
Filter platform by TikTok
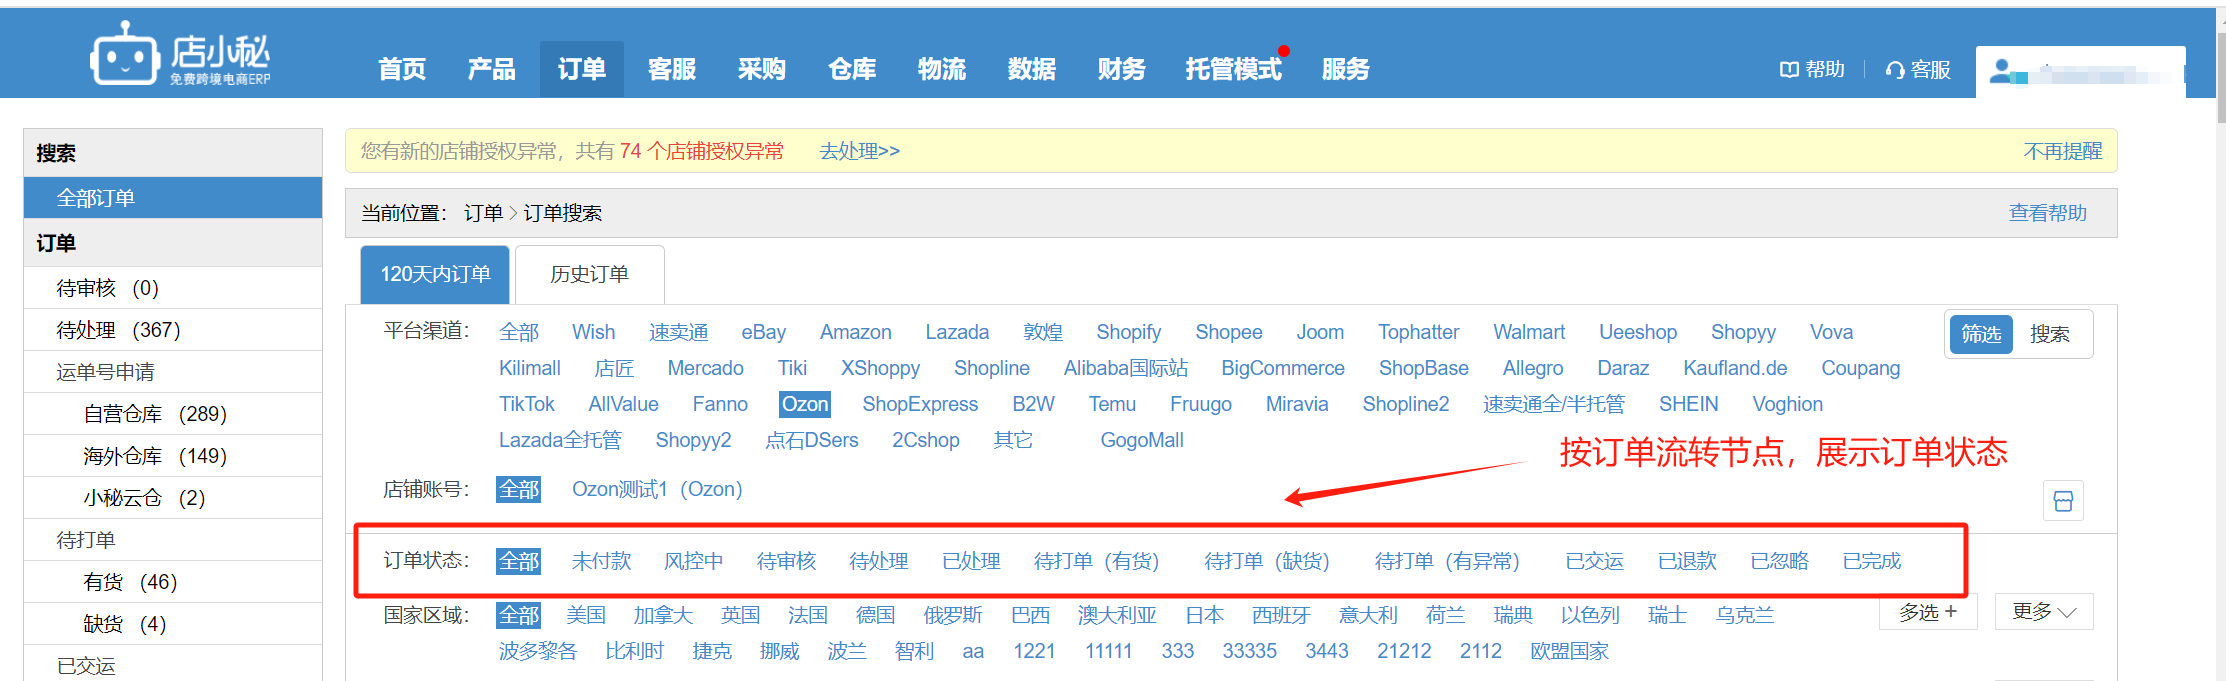click(x=527, y=404)
